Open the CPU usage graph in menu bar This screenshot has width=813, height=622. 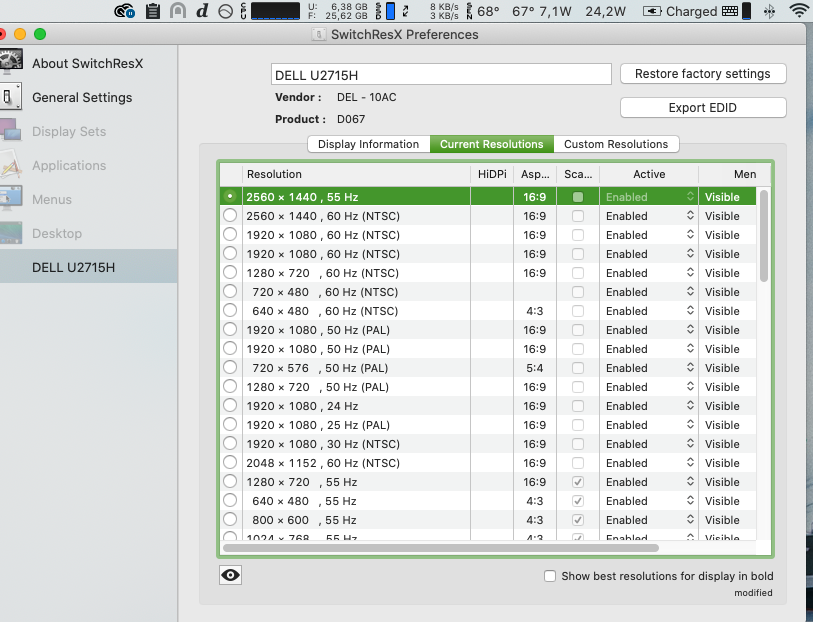275,11
